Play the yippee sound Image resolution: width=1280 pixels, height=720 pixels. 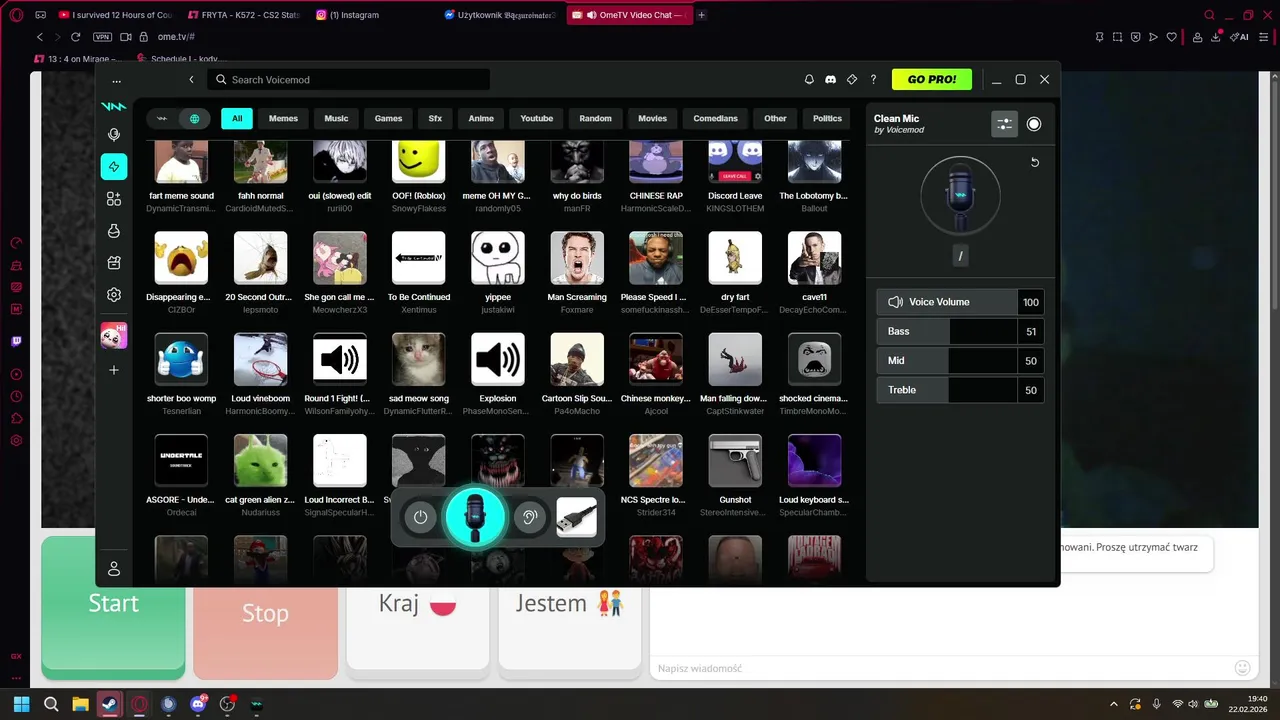point(497,258)
